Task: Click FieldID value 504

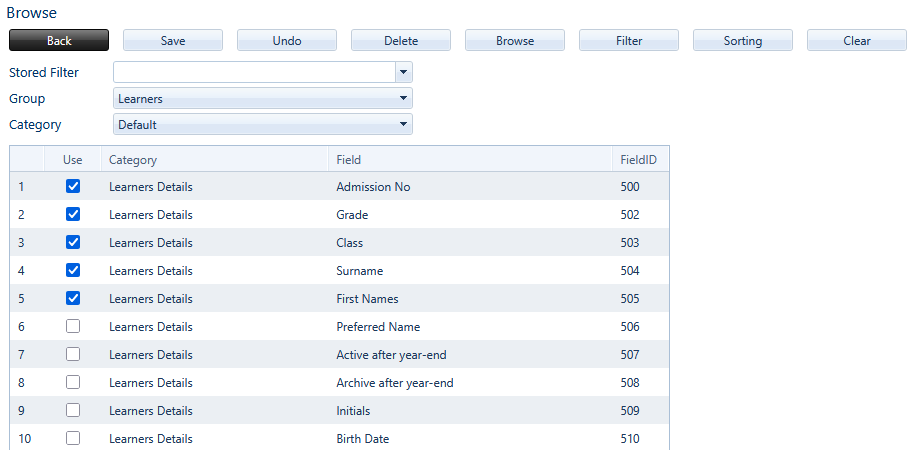Action: pyautogui.click(x=630, y=270)
